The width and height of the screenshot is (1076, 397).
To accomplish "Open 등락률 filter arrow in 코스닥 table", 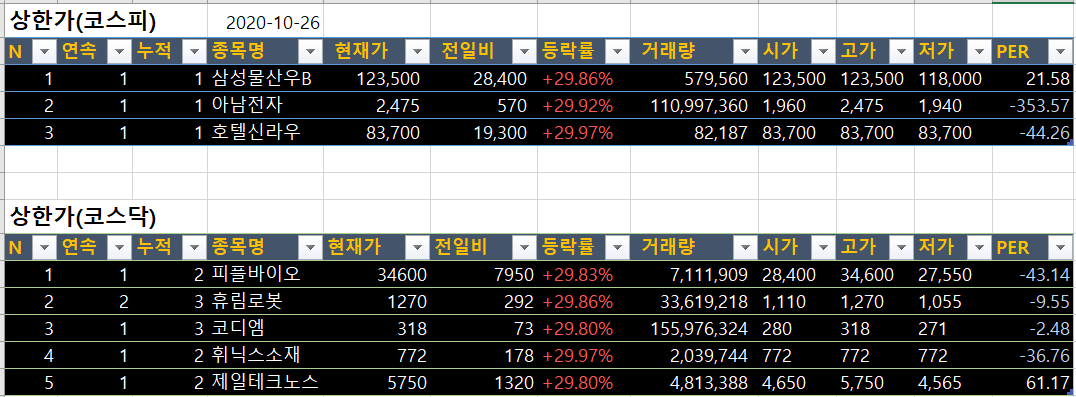I will point(618,247).
